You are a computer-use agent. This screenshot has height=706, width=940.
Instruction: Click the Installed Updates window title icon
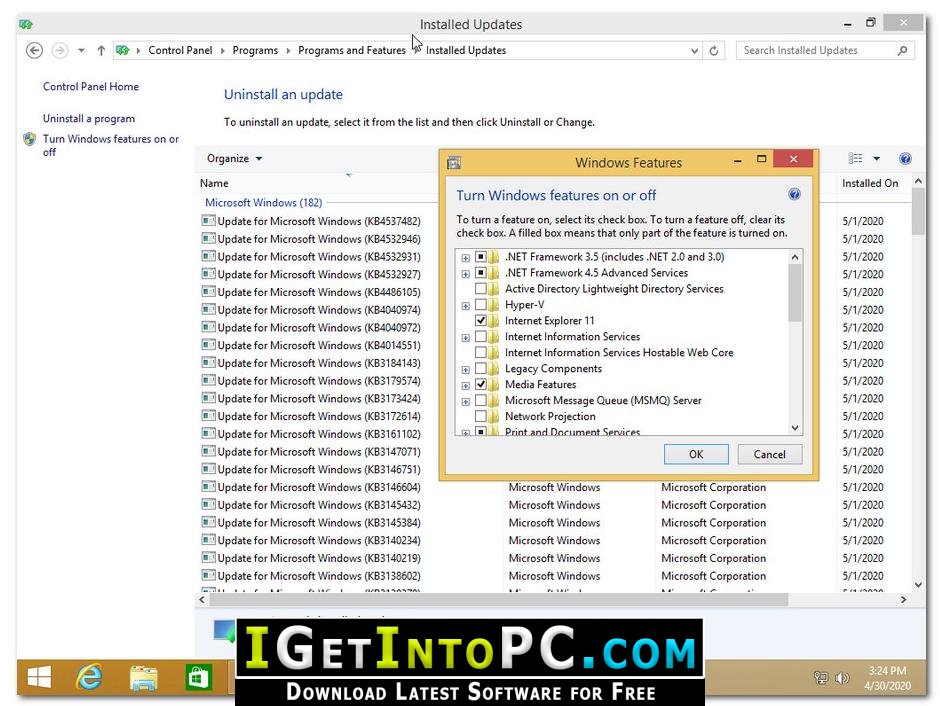(26, 25)
